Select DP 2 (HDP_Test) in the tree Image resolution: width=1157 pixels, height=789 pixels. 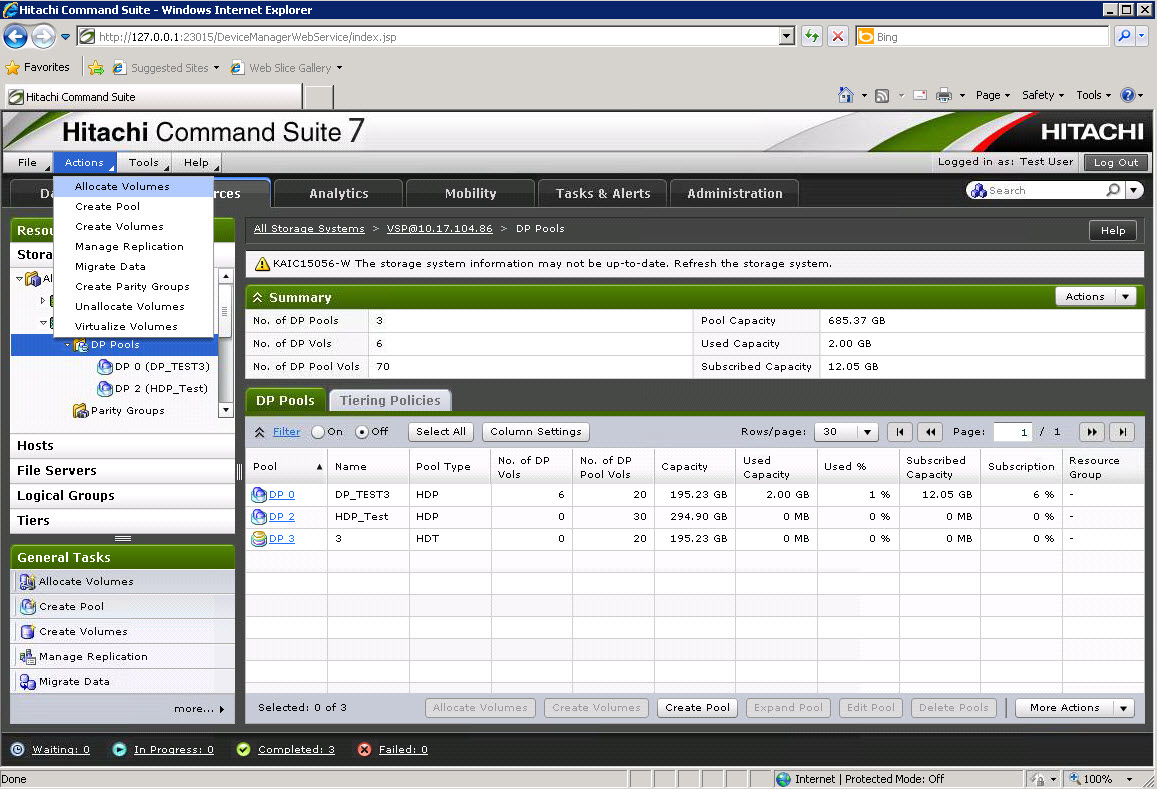[161, 388]
